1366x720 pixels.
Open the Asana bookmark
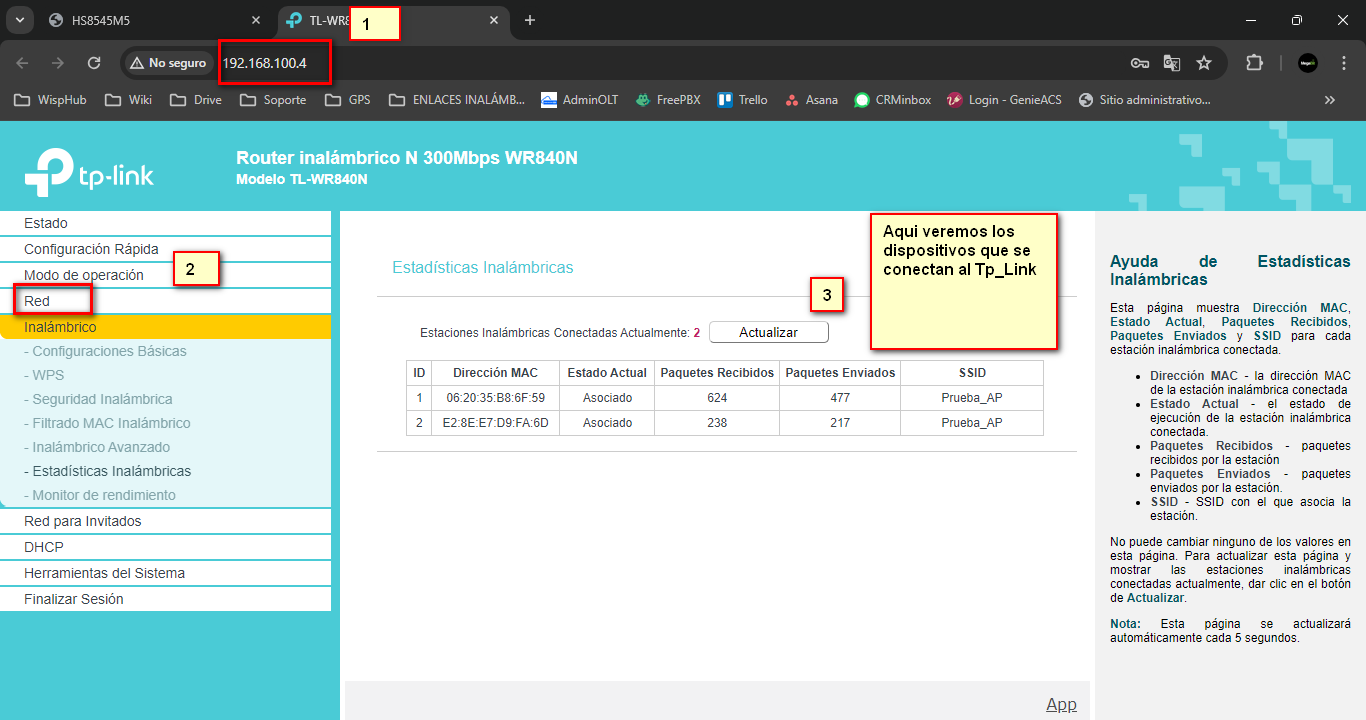coord(812,100)
